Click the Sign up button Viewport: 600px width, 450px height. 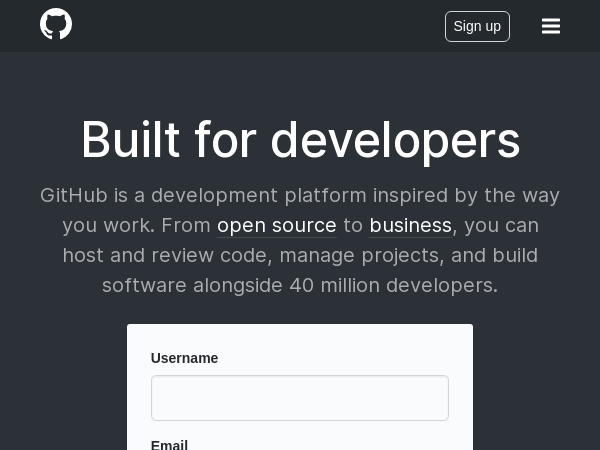point(477,26)
